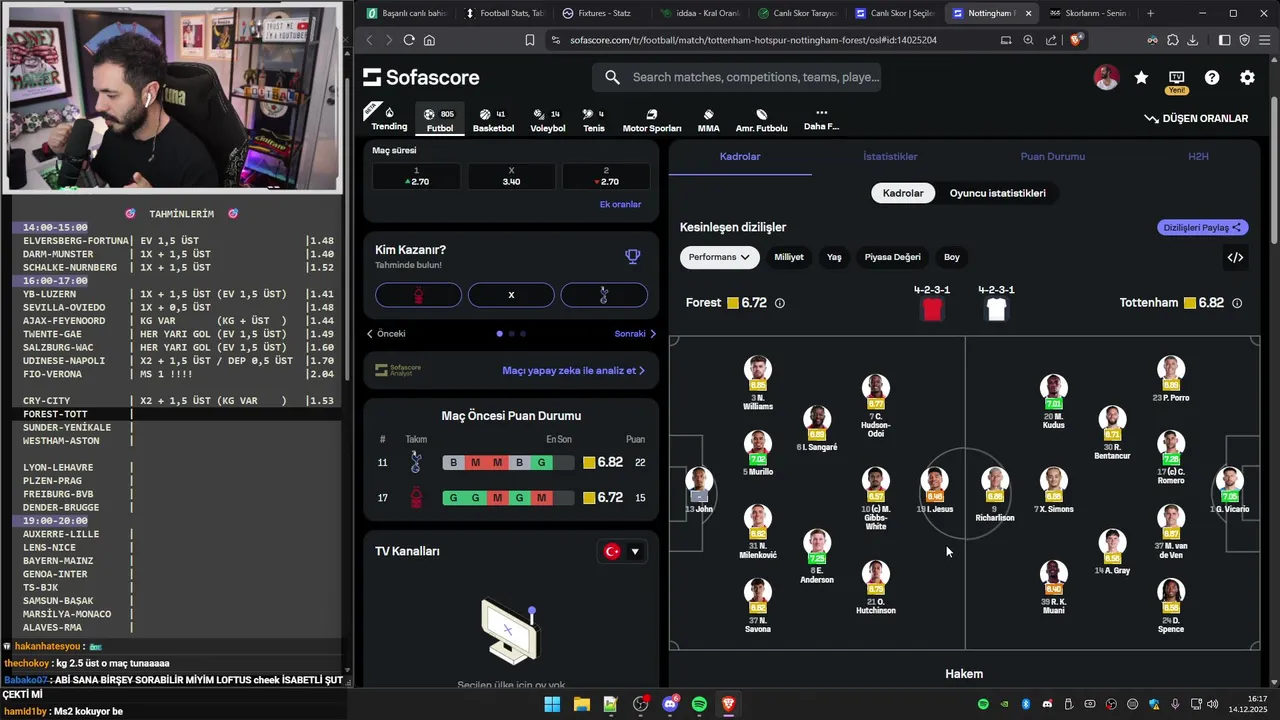Open the Windows Start menu
The height and width of the screenshot is (720, 1280).
tap(552, 704)
